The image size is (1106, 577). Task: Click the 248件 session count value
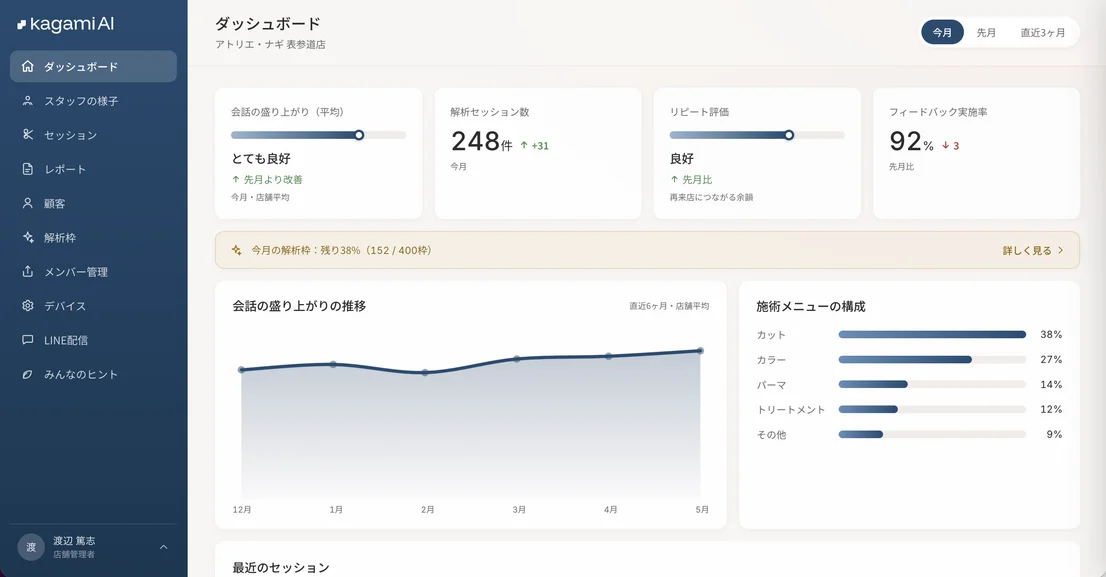[482, 142]
